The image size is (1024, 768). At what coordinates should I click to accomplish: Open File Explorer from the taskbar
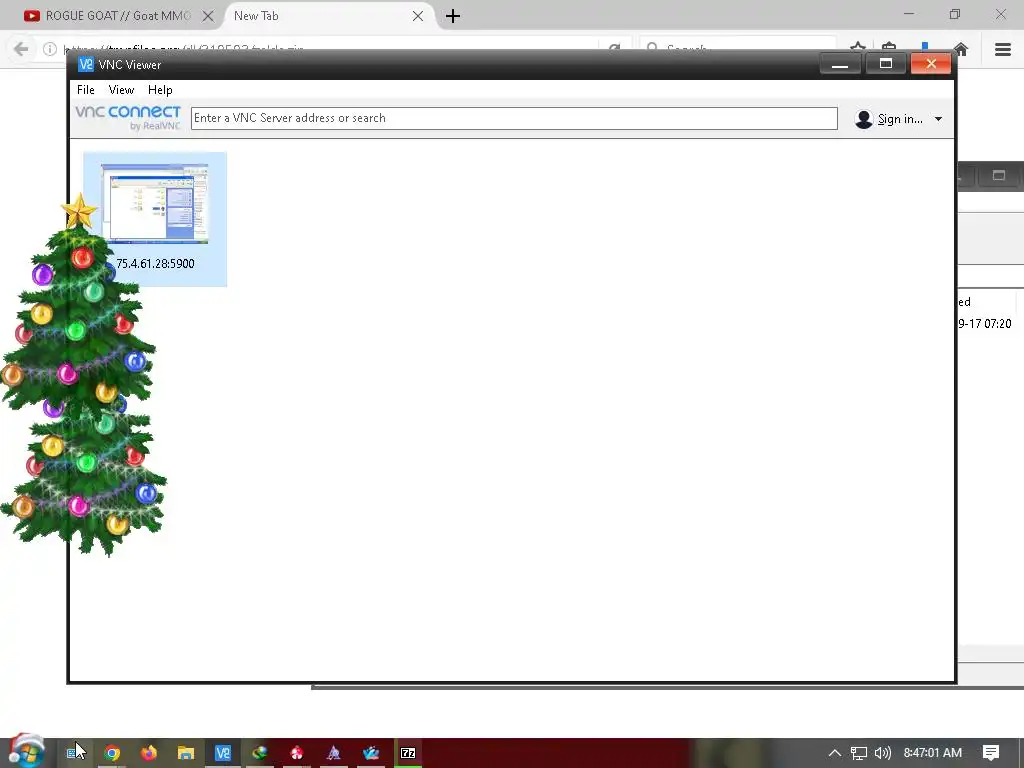(x=186, y=753)
